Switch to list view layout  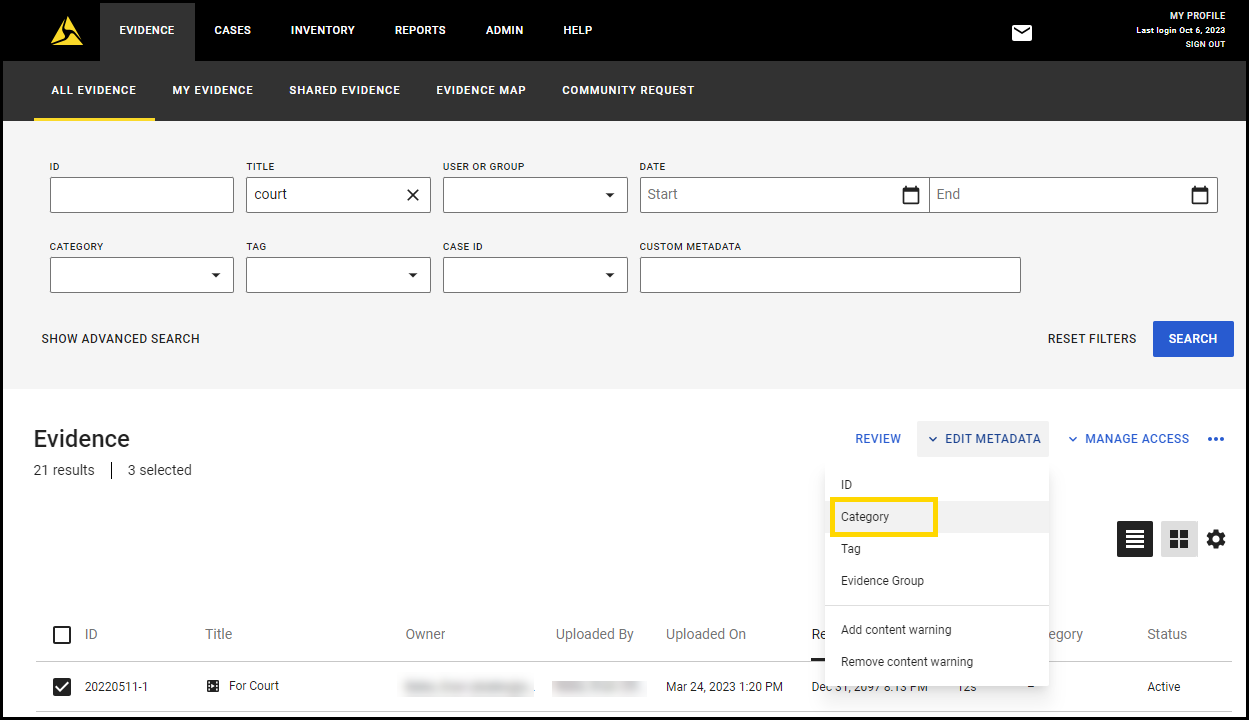coord(1134,539)
